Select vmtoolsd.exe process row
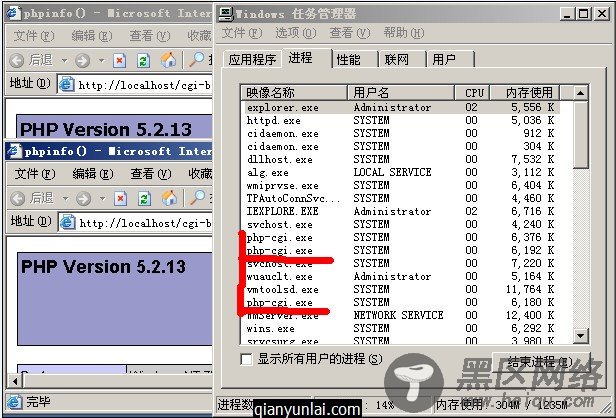Screen dimensions: 616x418 coord(401,289)
